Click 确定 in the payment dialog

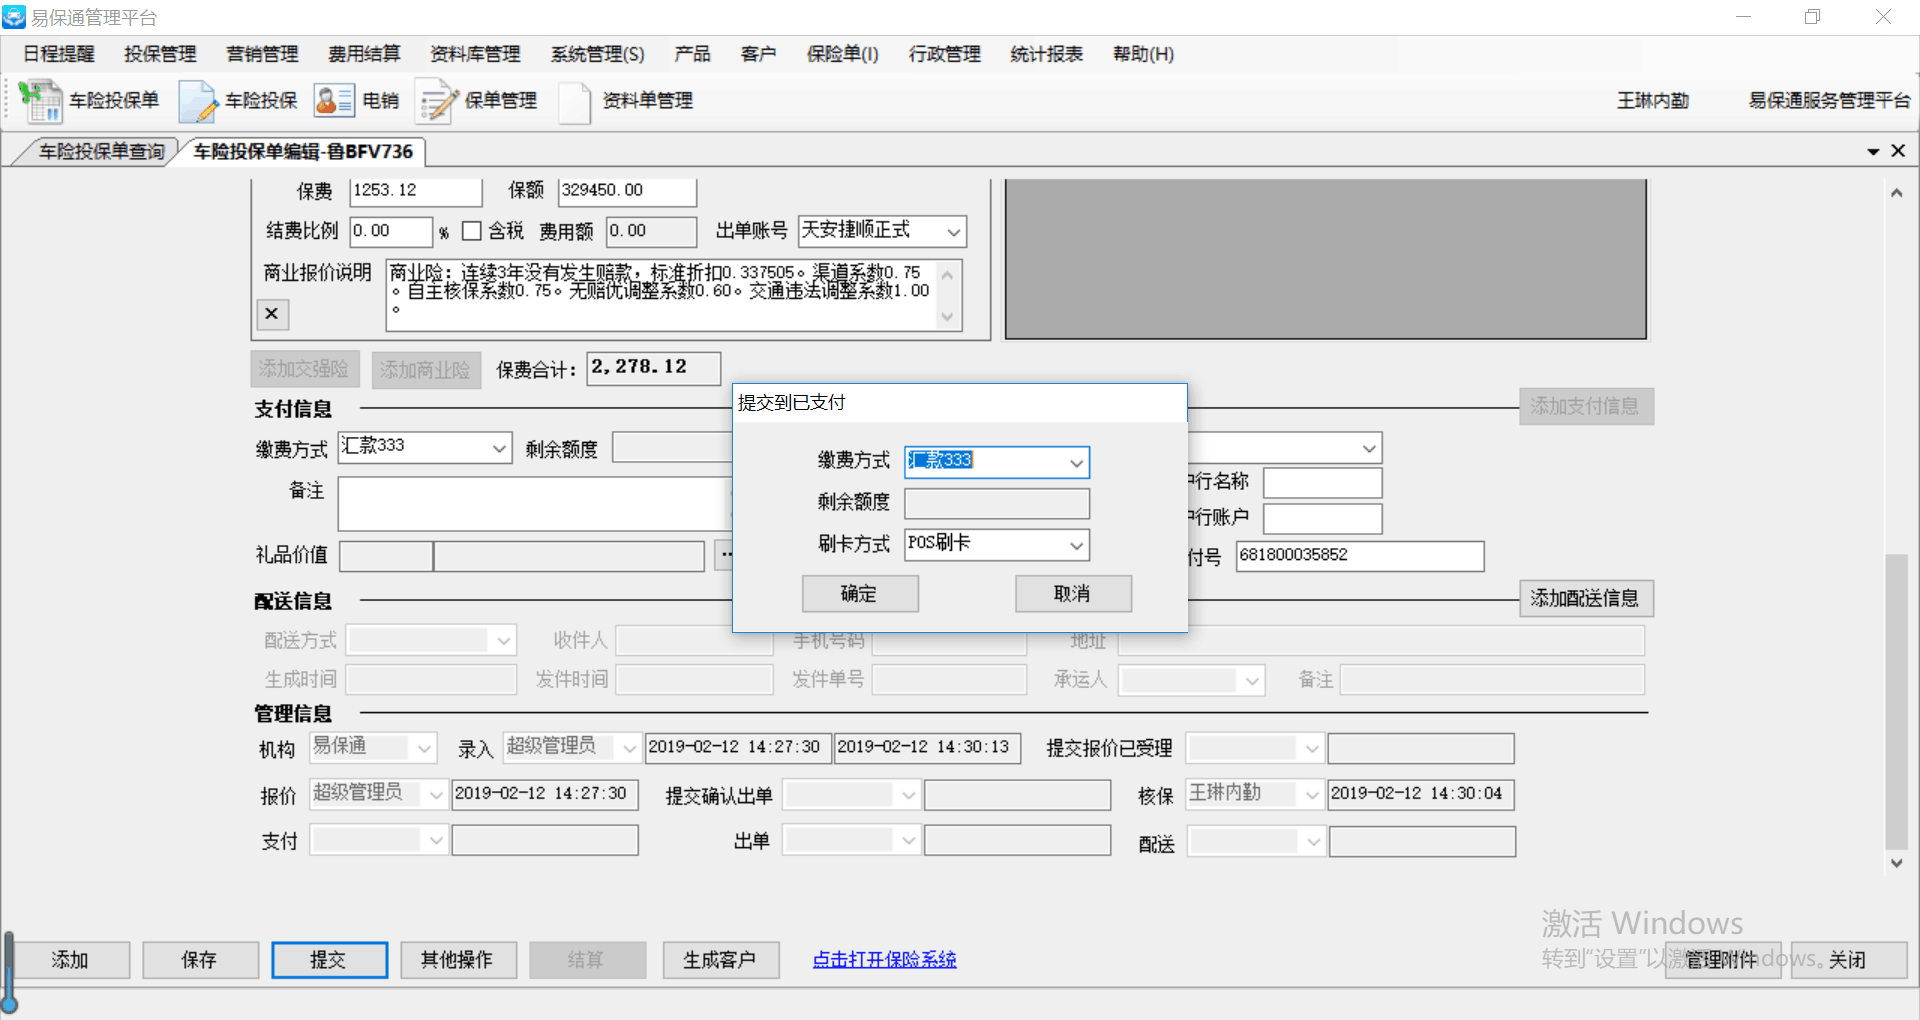(859, 594)
